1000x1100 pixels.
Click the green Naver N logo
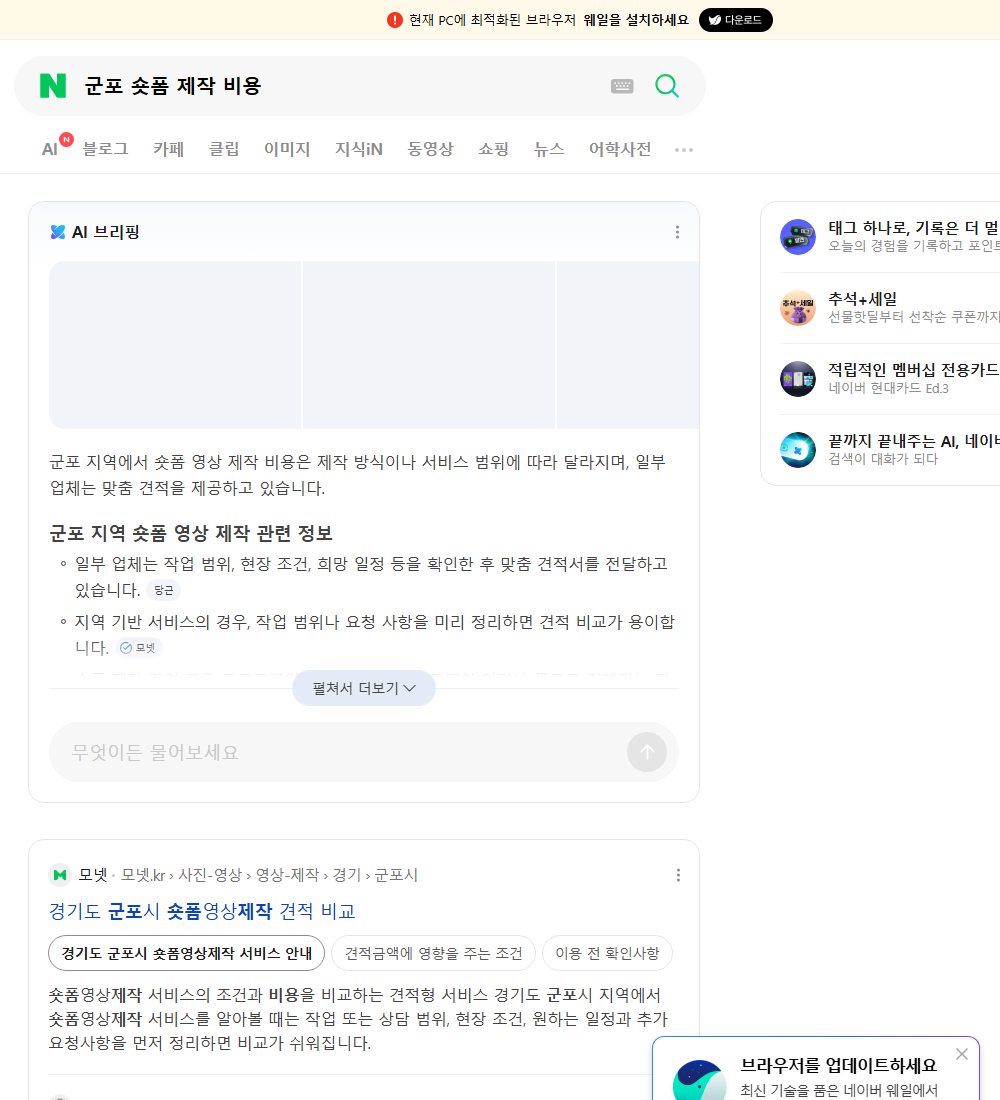pyautogui.click(x=53, y=86)
